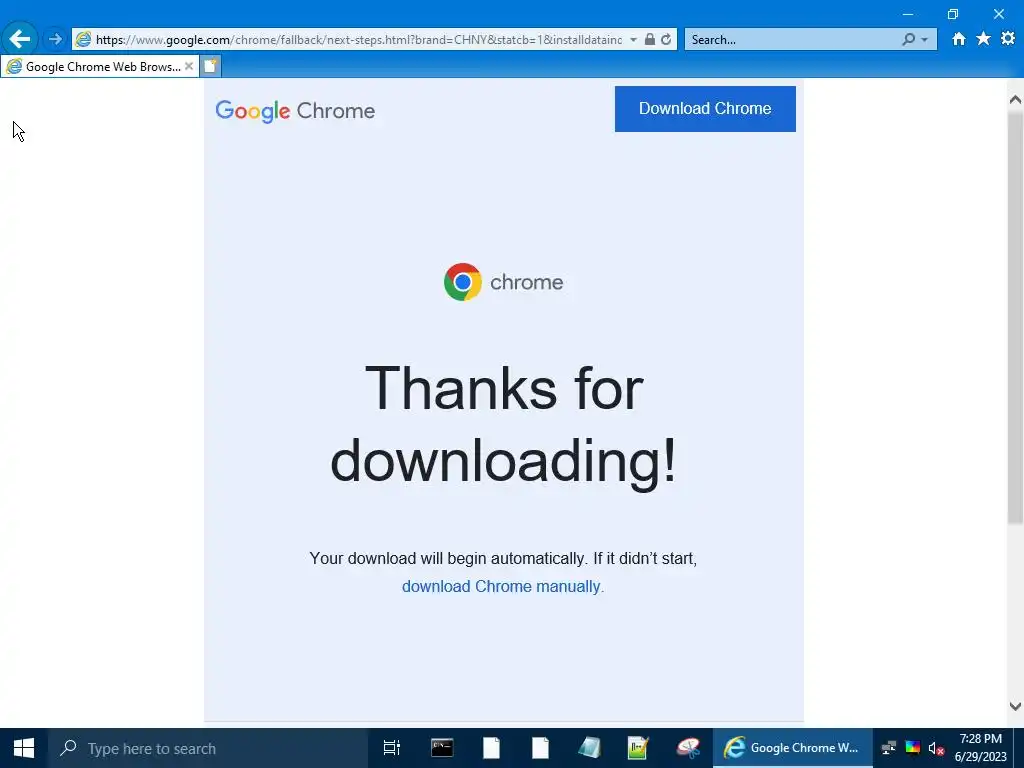Image resolution: width=1024 pixels, height=768 pixels.
Task: Open the address bar autocomplete dropdown arrow
Action: pos(633,40)
